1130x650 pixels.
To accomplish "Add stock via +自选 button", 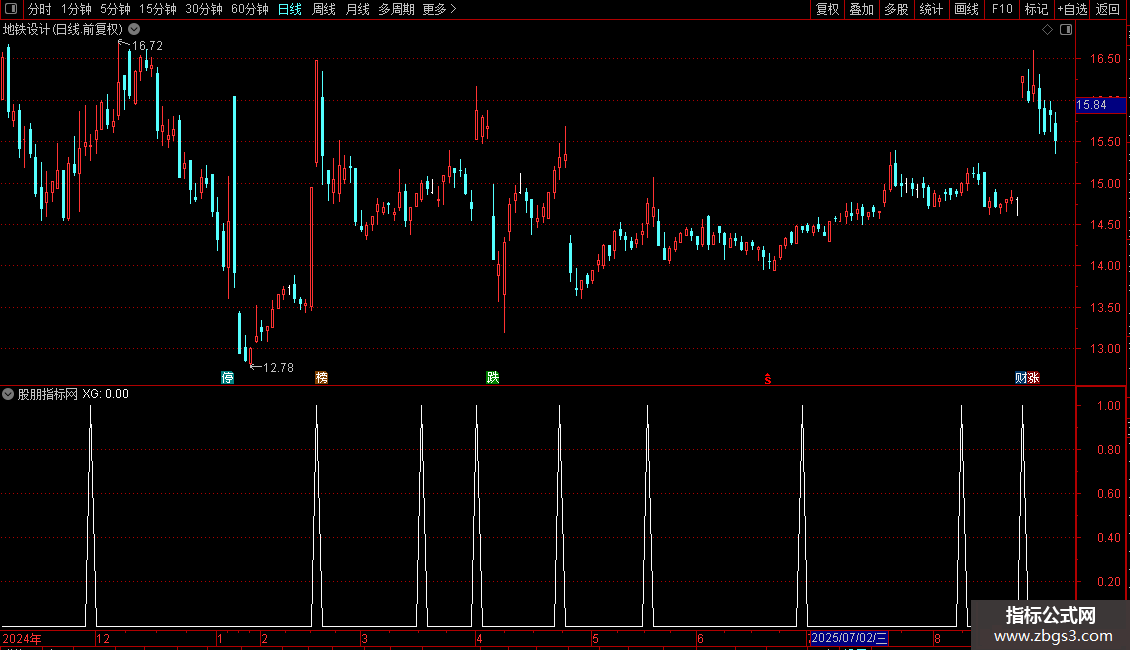I will 1072,9.
